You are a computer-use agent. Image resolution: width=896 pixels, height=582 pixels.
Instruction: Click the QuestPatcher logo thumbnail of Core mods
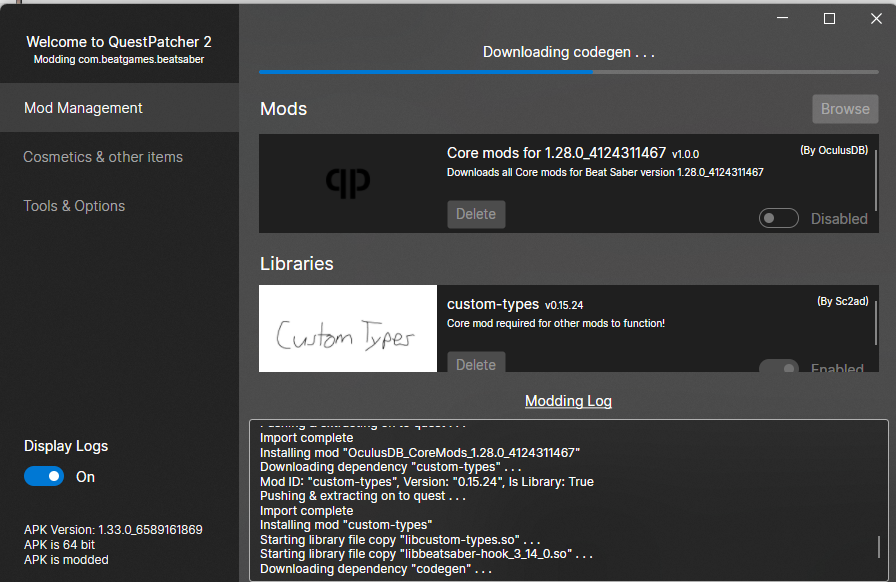pos(348,183)
